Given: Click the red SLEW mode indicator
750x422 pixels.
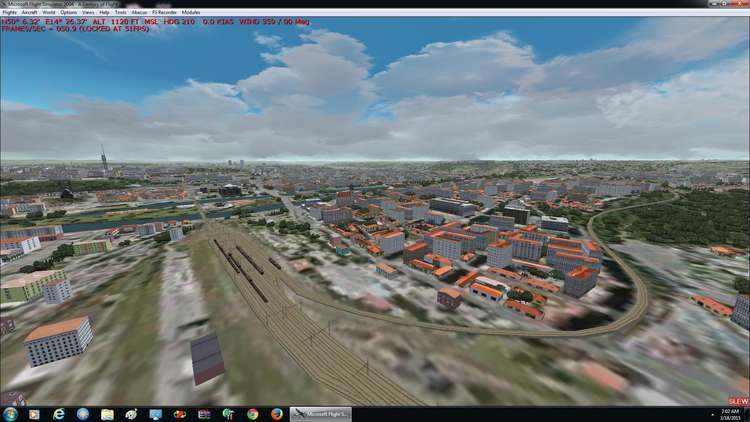Looking at the screenshot, I should pos(739,401).
